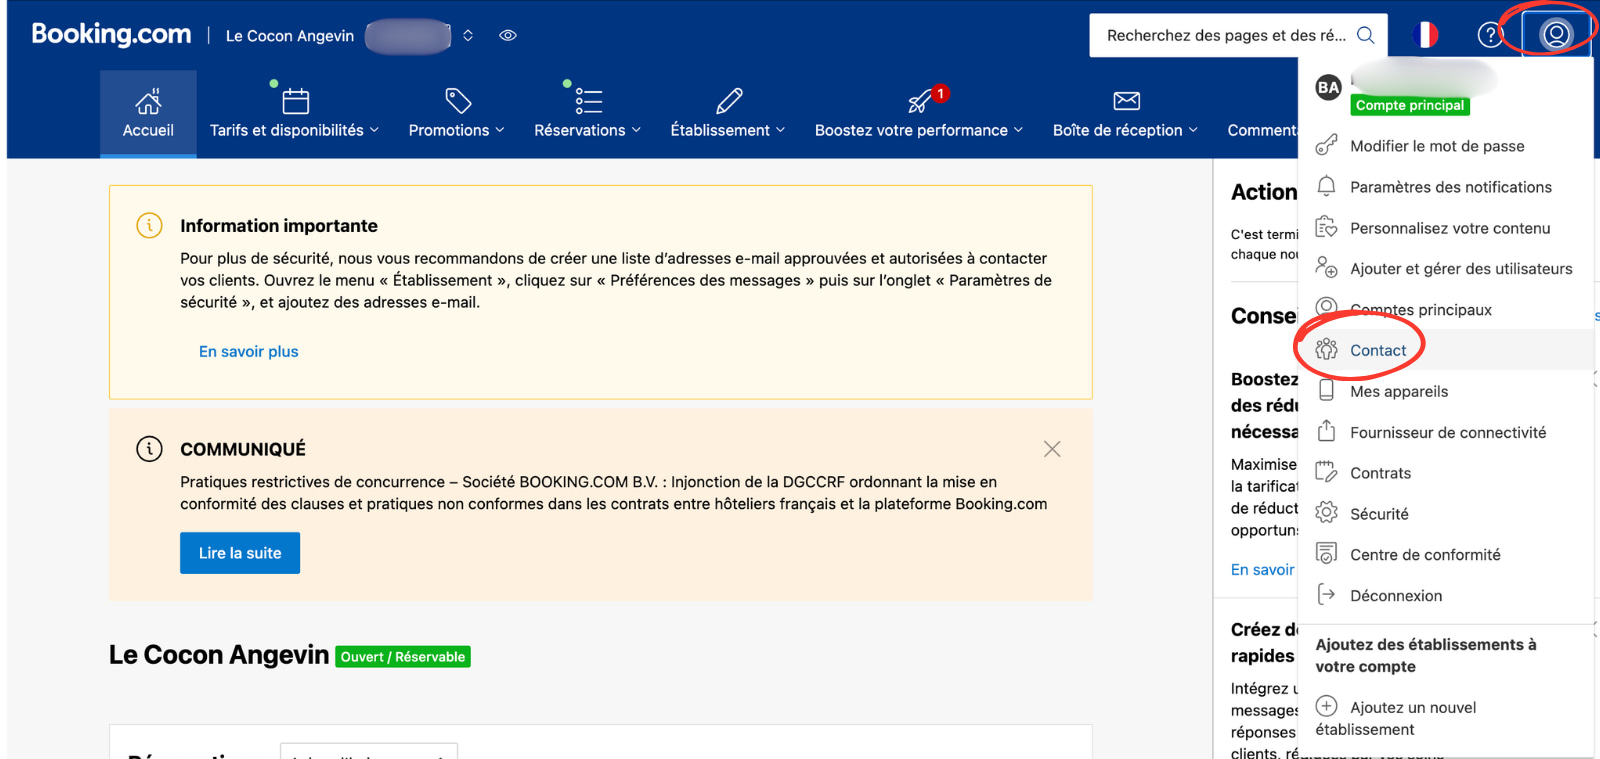Click the info icon in Information importante box
Screen dimensions: 1600x759
click(149, 226)
